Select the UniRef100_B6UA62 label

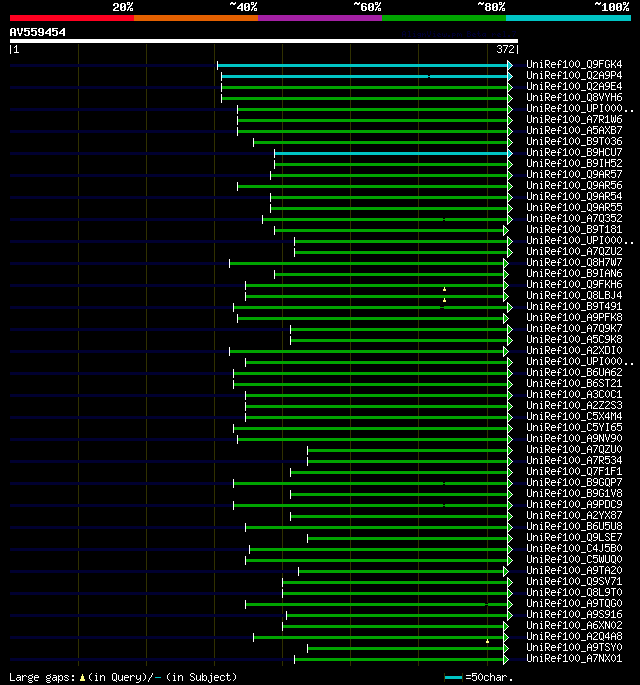(574, 373)
